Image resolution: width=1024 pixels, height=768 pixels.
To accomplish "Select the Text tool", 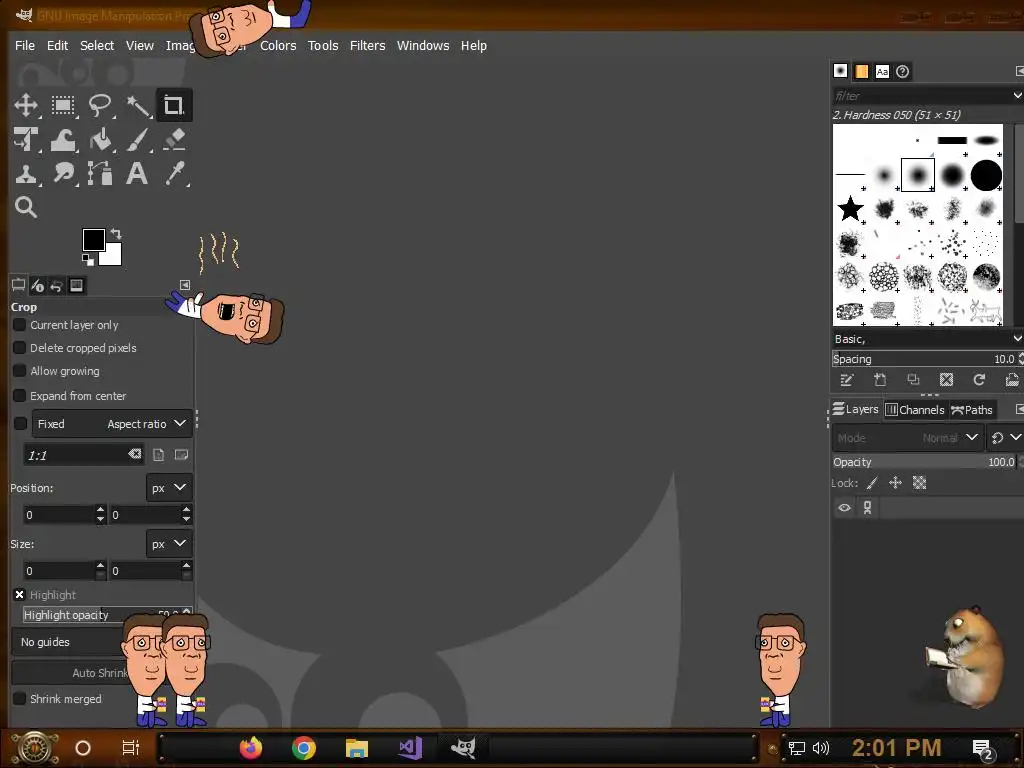I will [137, 174].
